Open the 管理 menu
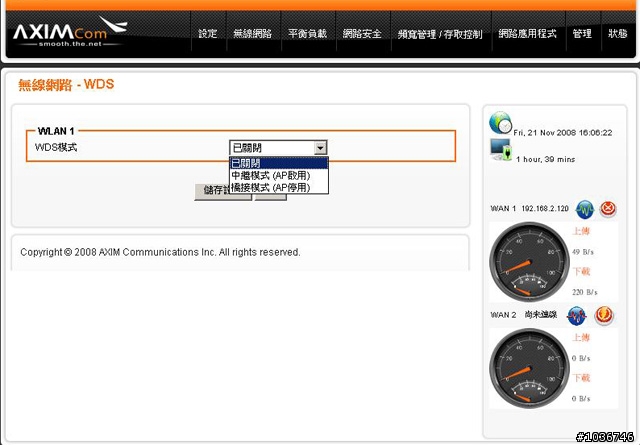This screenshot has height=445, width=640. [x=582, y=33]
